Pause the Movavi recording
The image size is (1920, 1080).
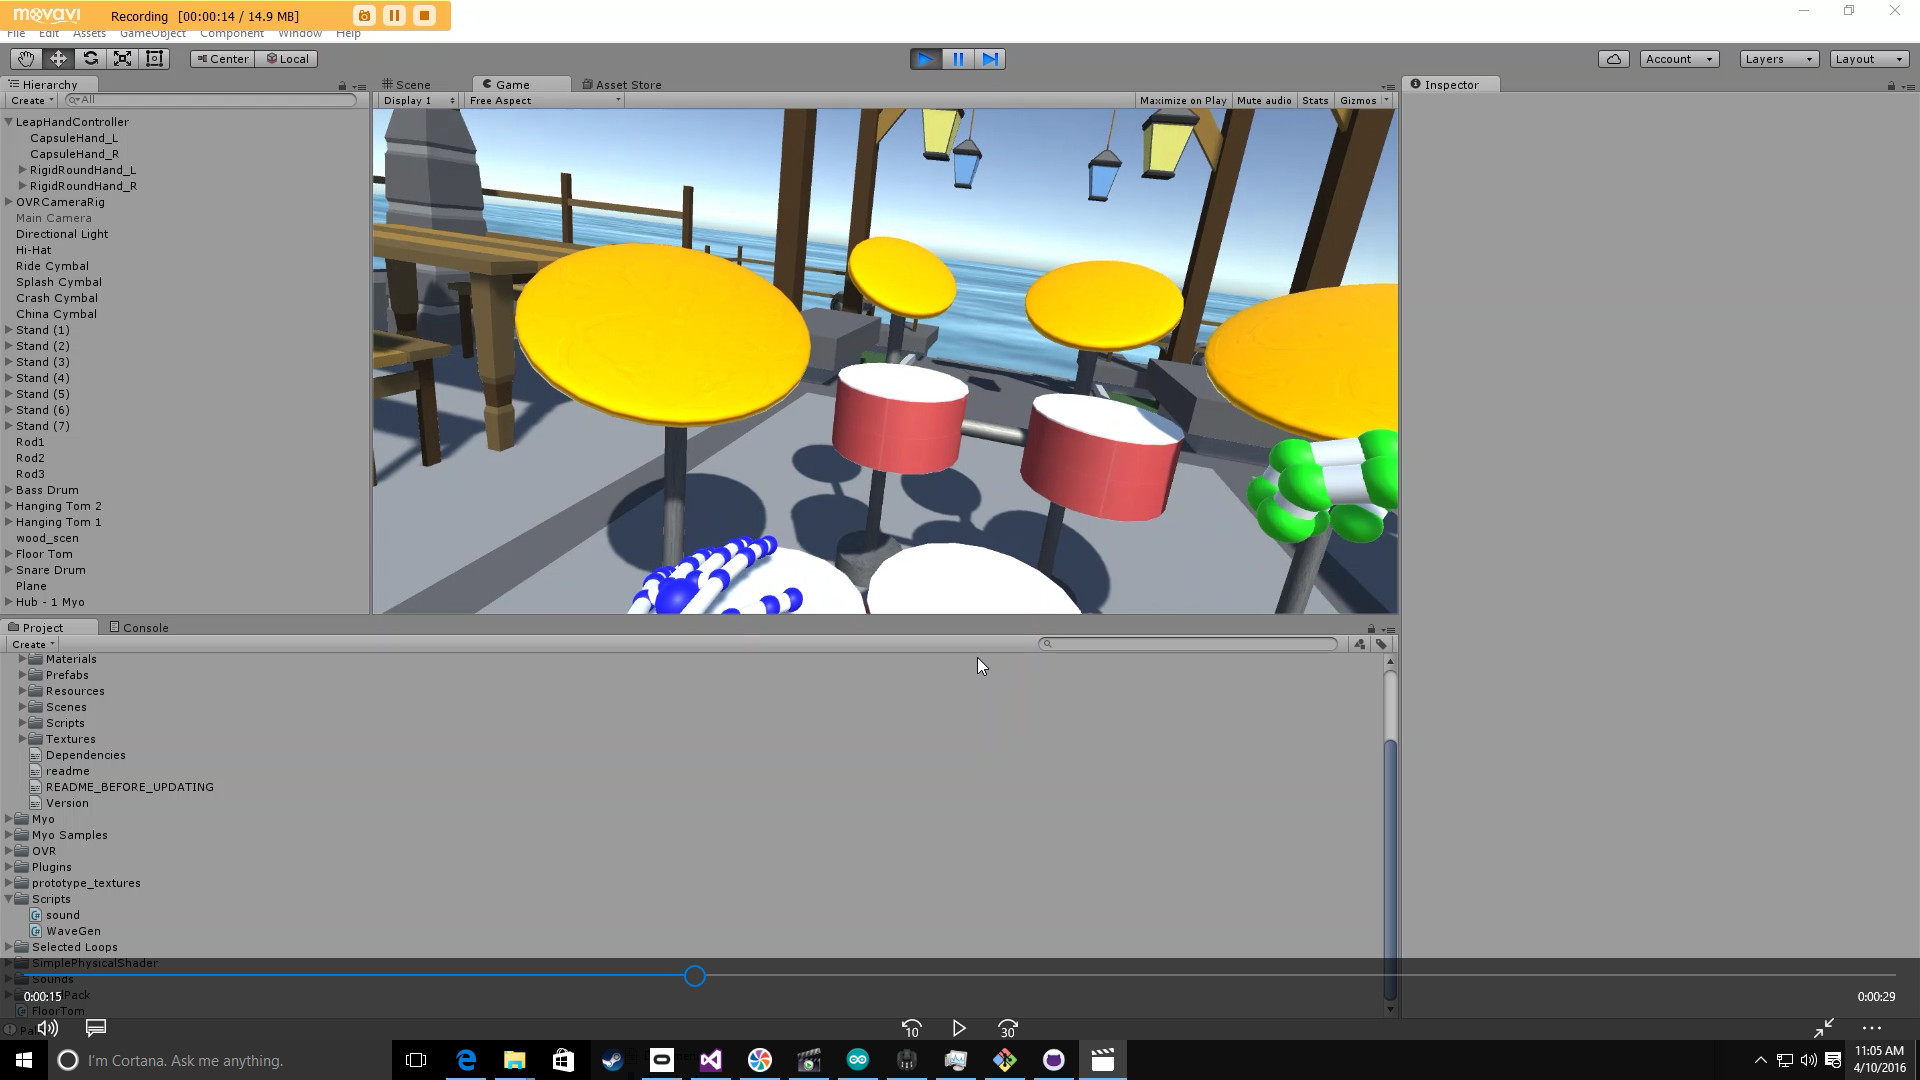tap(394, 15)
